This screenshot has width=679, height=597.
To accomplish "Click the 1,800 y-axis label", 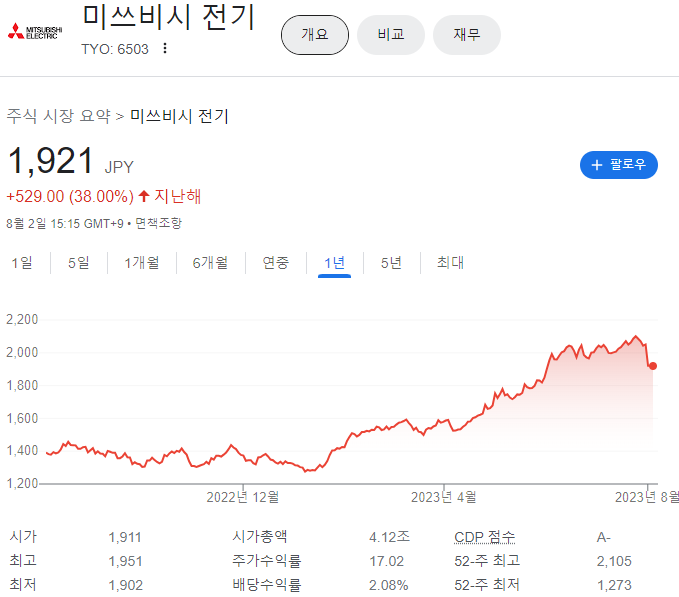I will coord(22,385).
